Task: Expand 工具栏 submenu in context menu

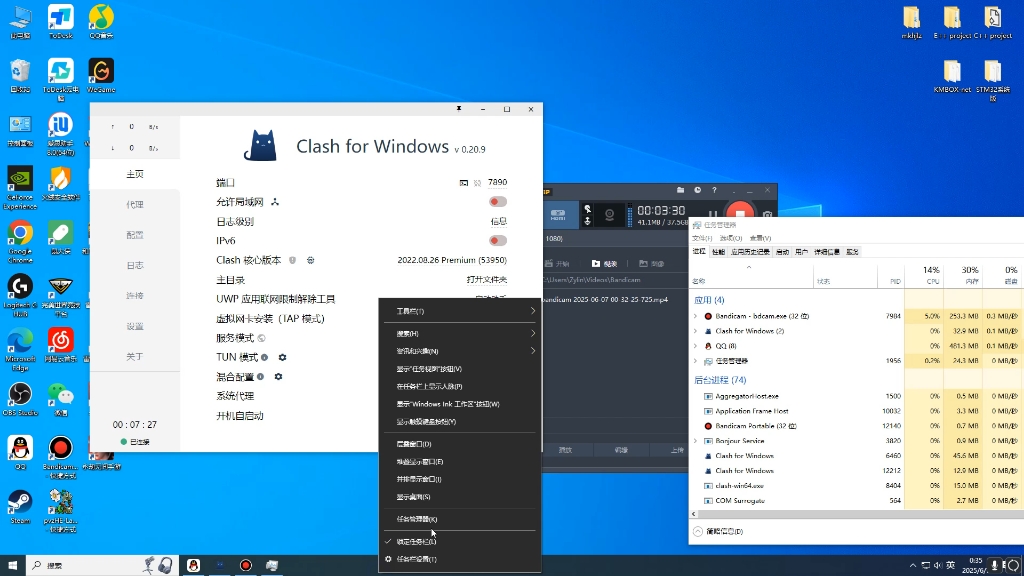Action: [460, 311]
